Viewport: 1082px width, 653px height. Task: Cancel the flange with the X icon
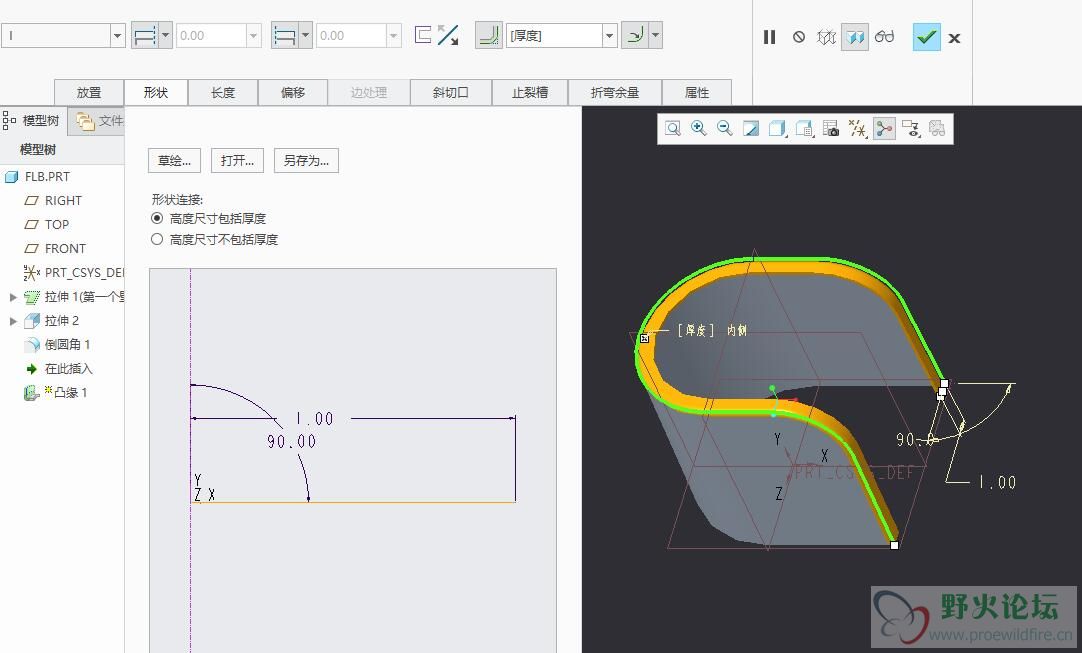[954, 39]
